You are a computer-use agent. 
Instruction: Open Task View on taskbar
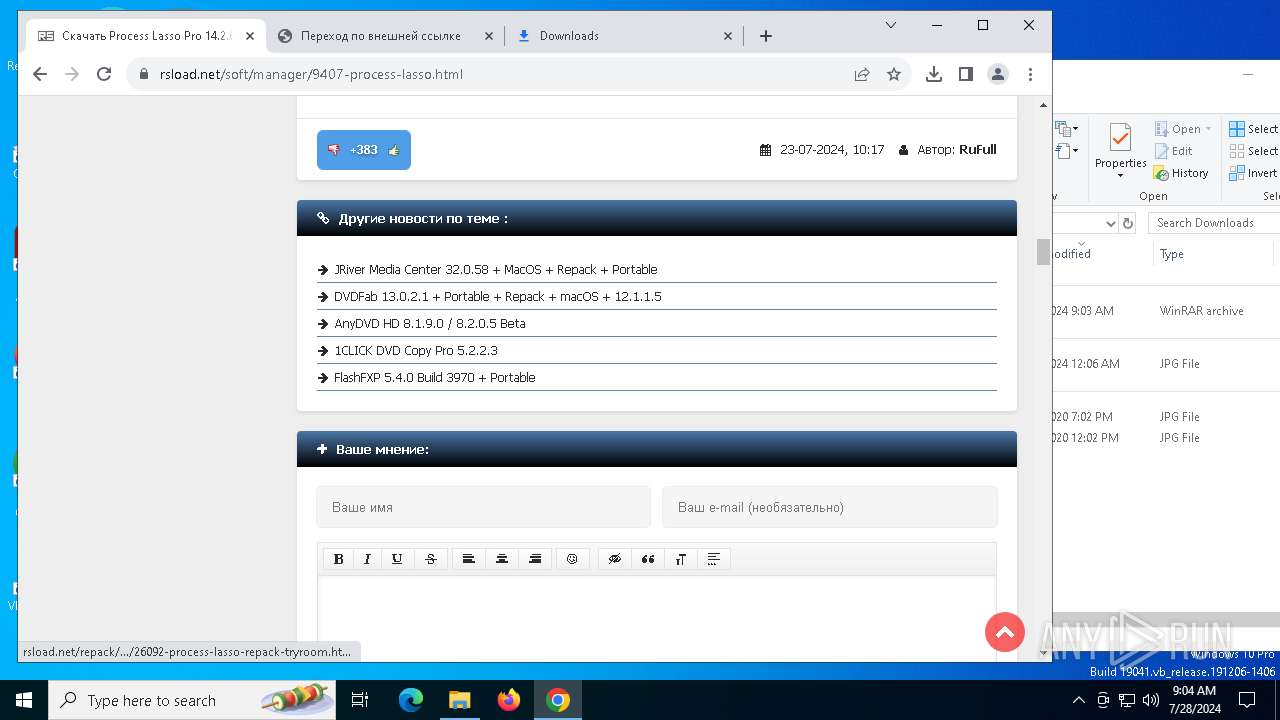pyautogui.click(x=360, y=700)
